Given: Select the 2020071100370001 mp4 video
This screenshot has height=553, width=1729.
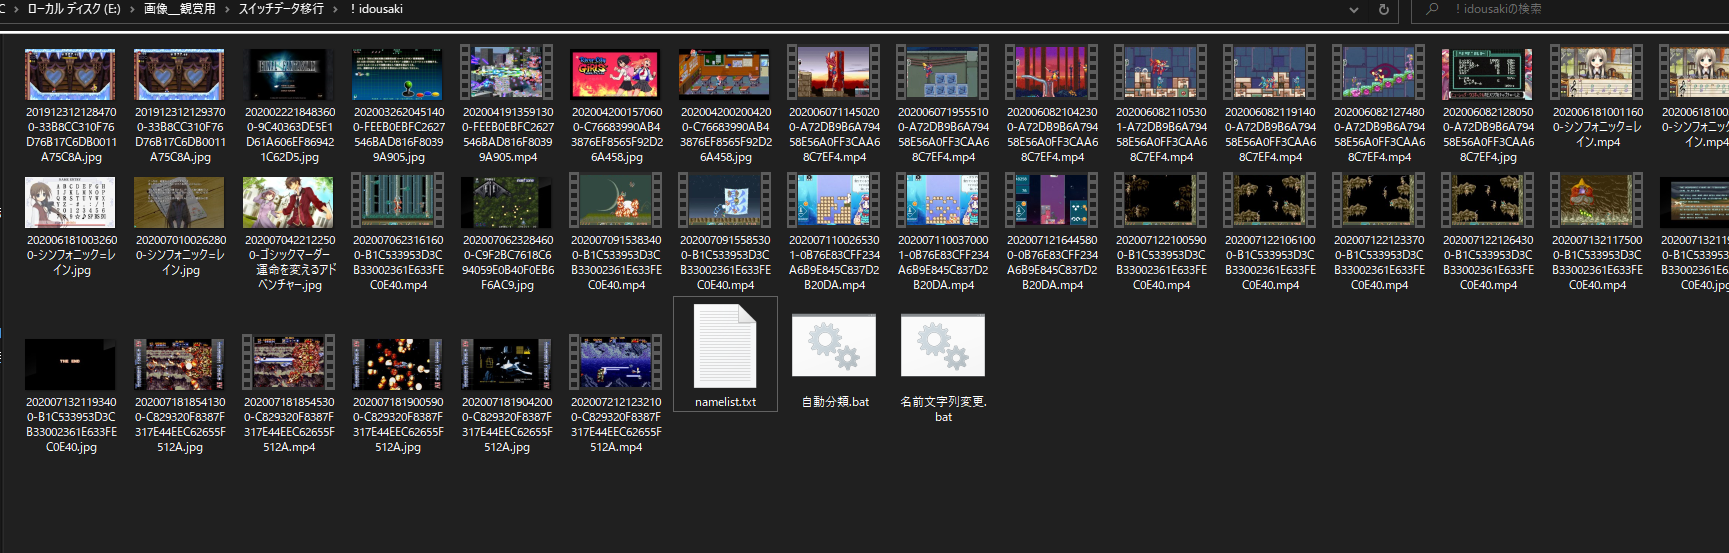Looking at the screenshot, I should coord(943,202).
